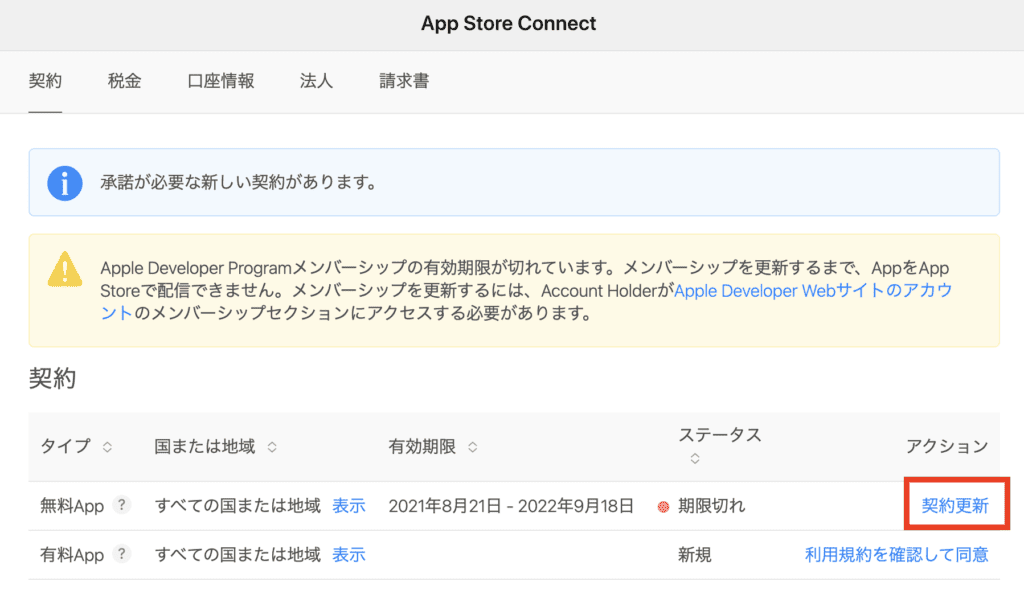Click 表示 in the 有料App row
1024x606 pixels.
pyautogui.click(x=348, y=554)
